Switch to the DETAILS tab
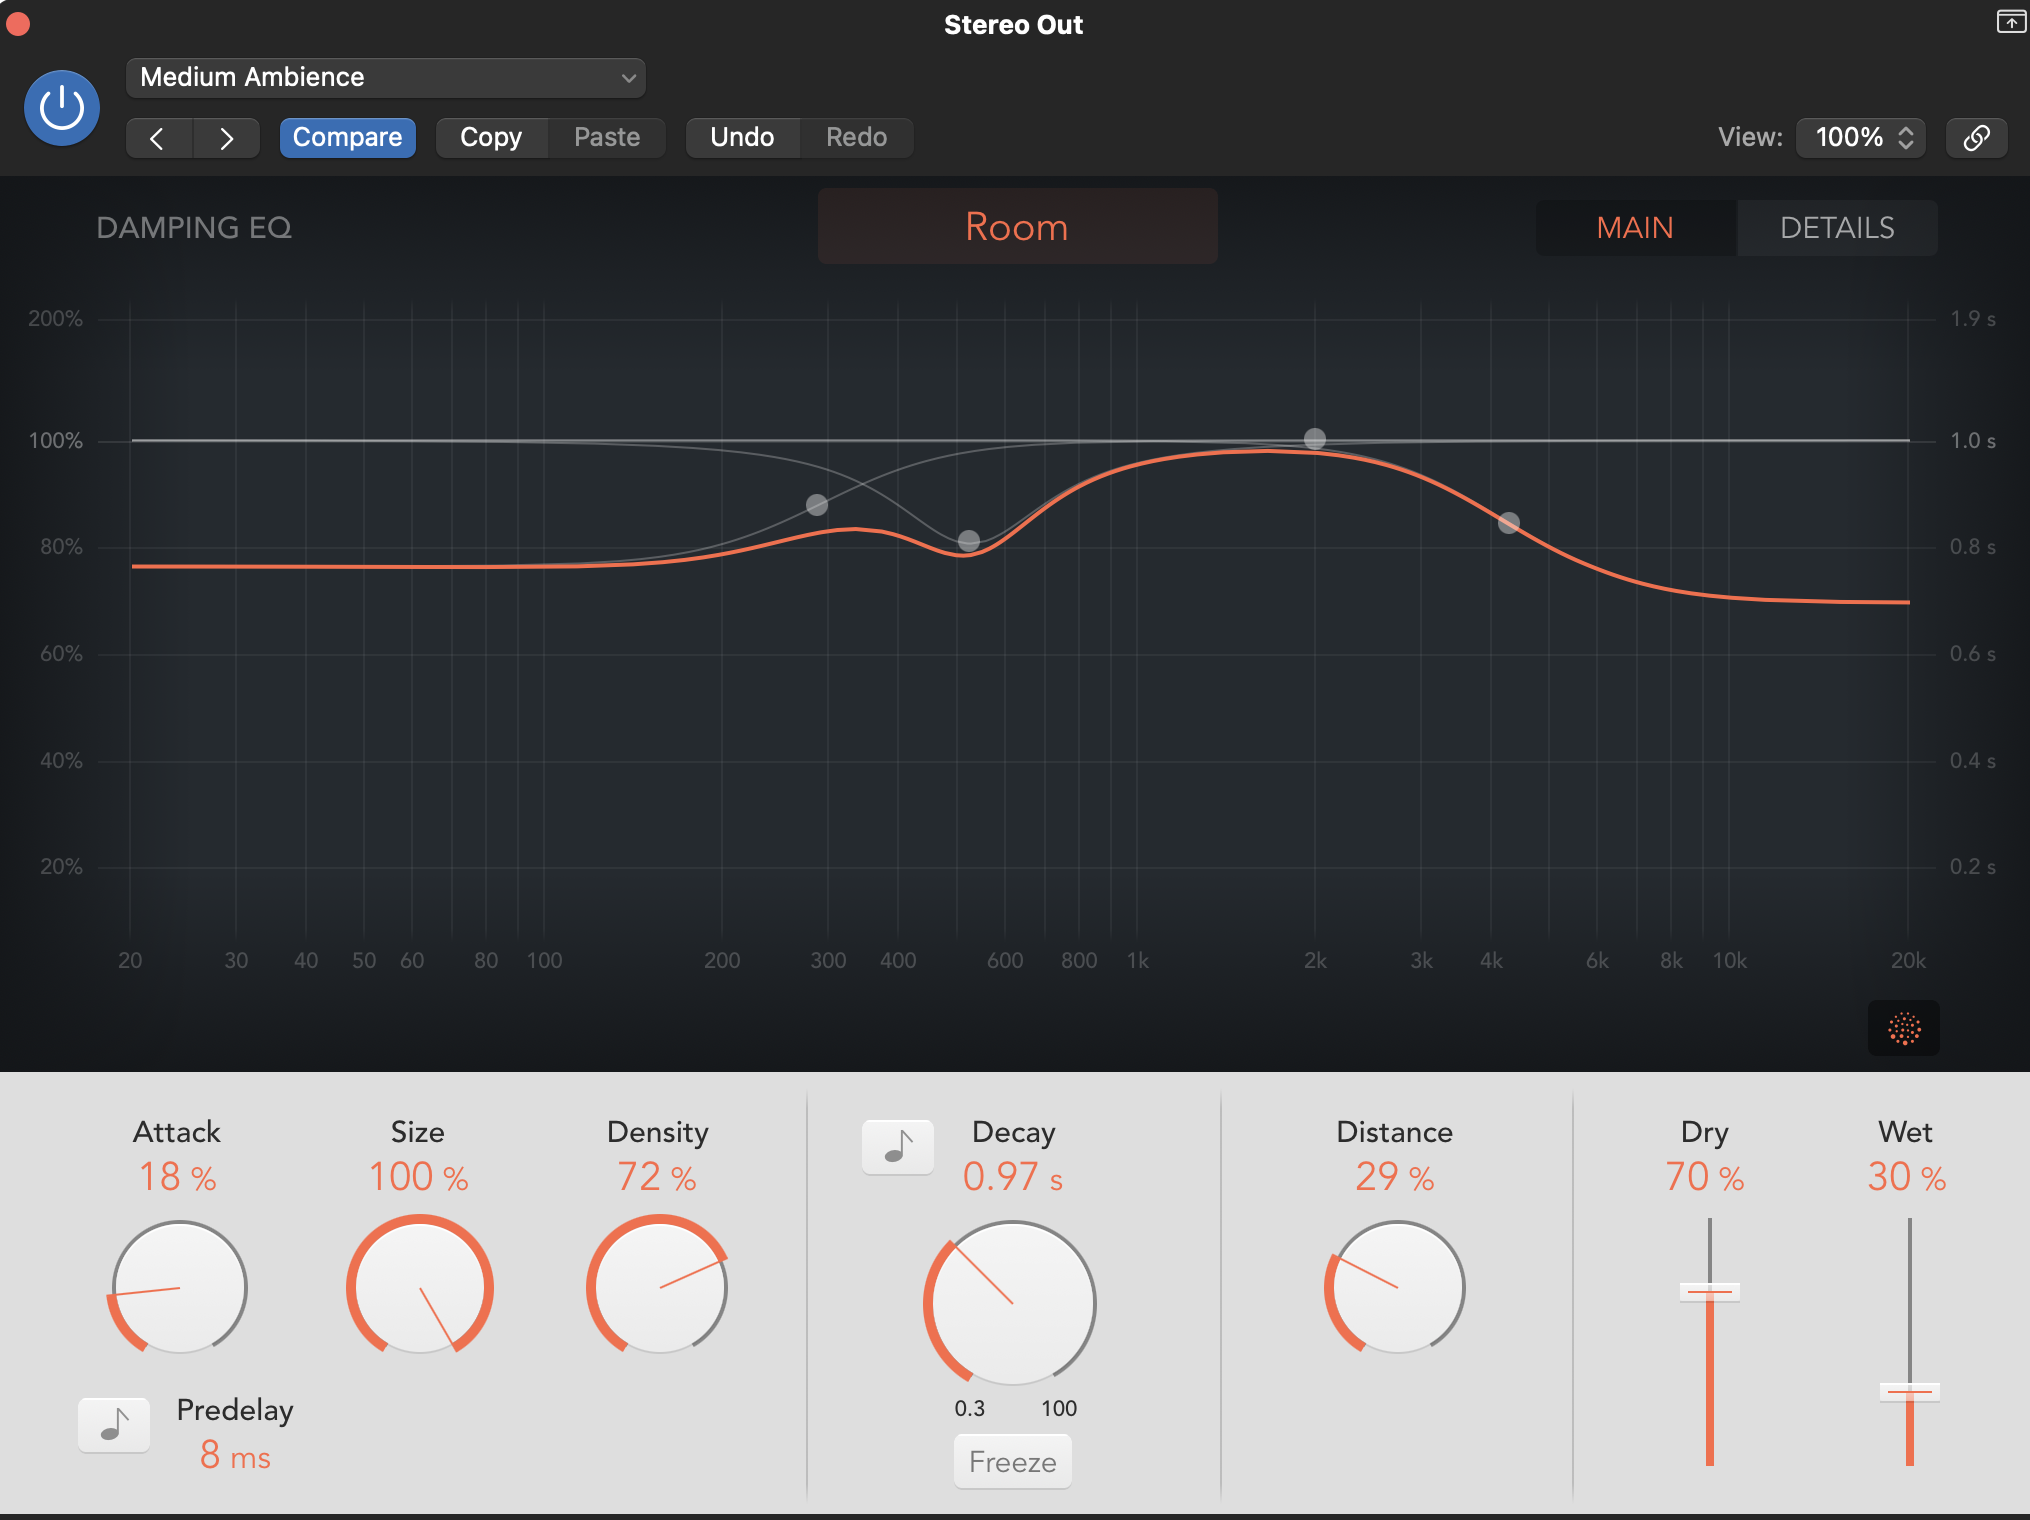The height and width of the screenshot is (1520, 2030). (x=1837, y=228)
